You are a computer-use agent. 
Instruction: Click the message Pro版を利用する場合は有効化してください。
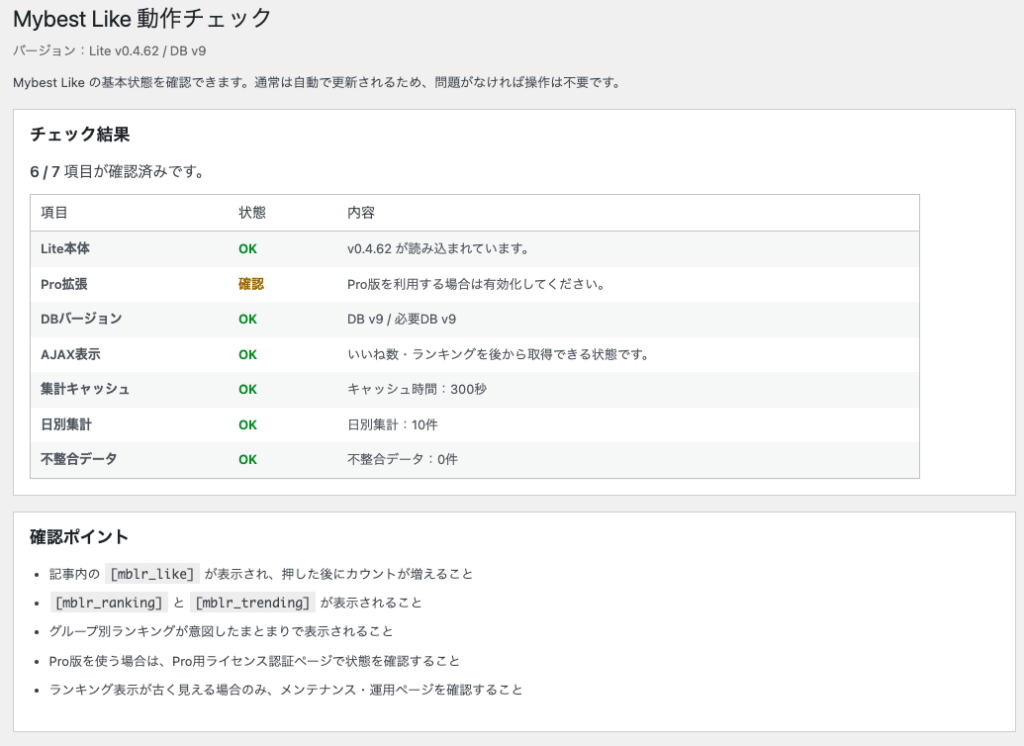[x=476, y=284]
